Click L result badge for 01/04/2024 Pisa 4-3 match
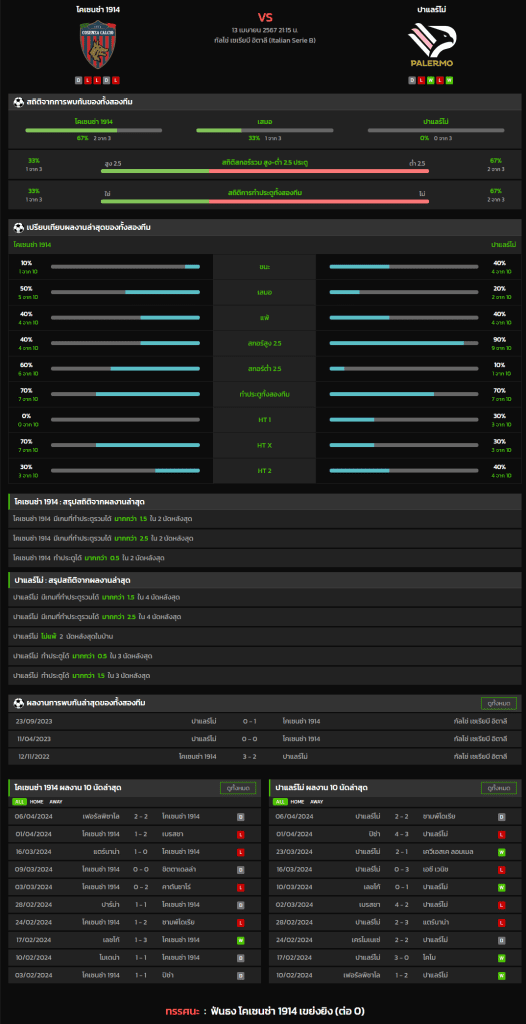 point(501,834)
